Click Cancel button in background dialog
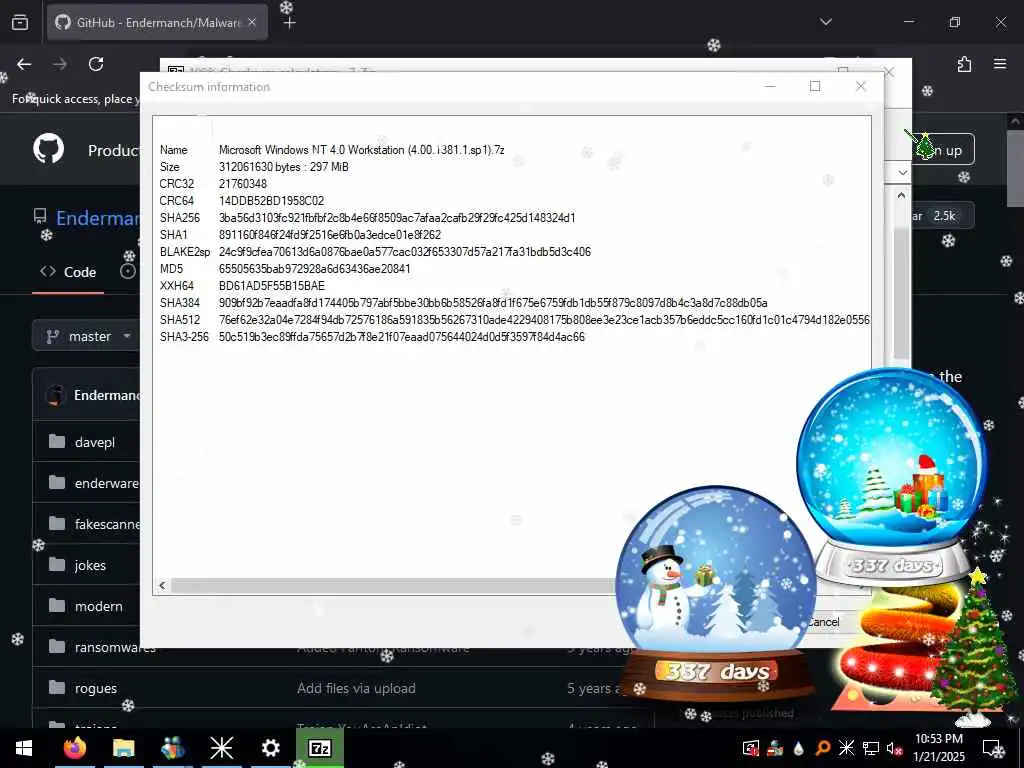 coord(824,622)
